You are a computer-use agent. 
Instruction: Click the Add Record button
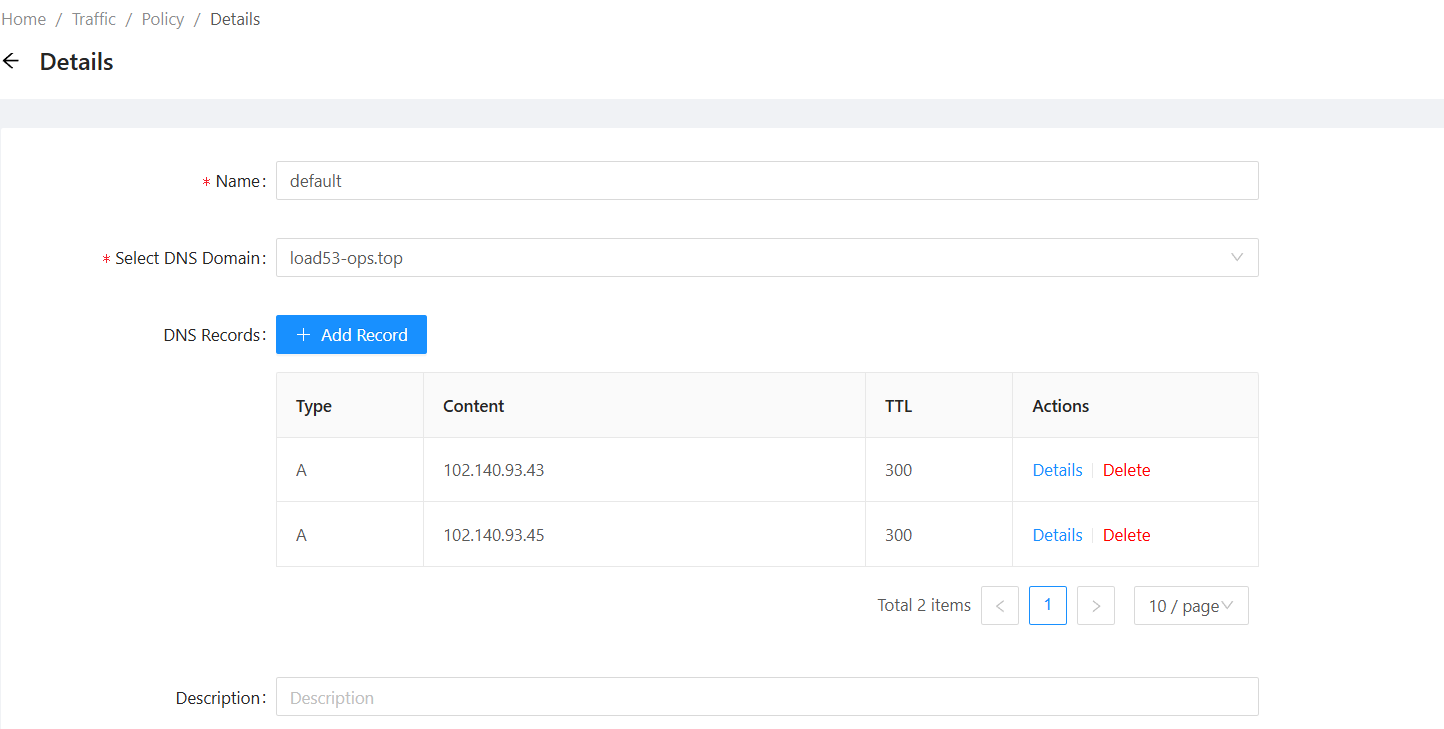(x=351, y=335)
